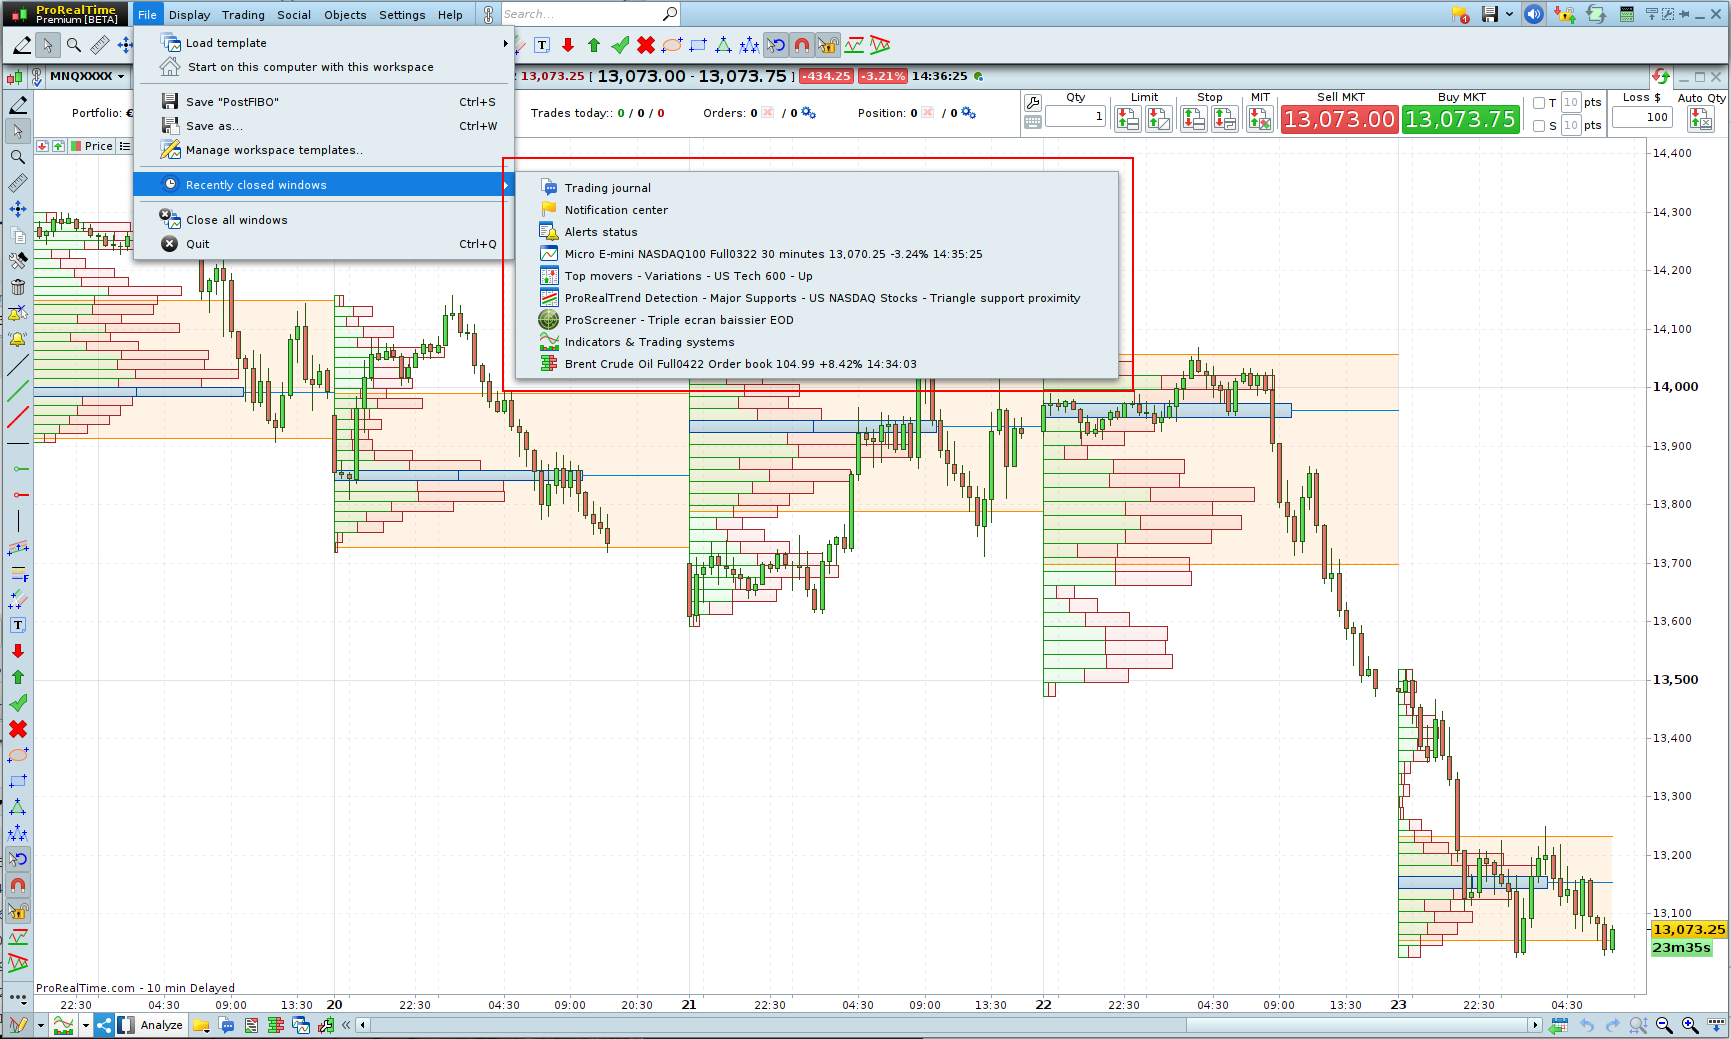Select the red down arrow drawing tool in top toolbar
Viewport: 1731px width, 1039px height.
pyautogui.click(x=568, y=45)
